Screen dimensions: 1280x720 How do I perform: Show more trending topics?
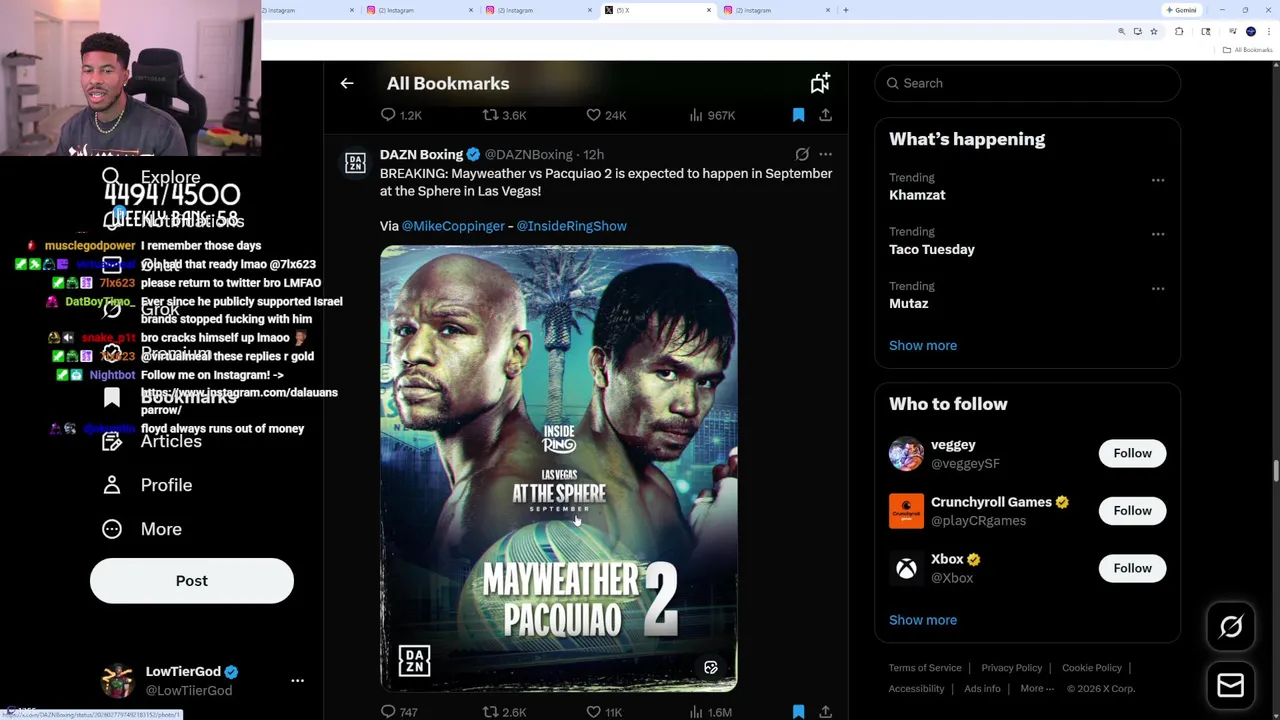(923, 345)
